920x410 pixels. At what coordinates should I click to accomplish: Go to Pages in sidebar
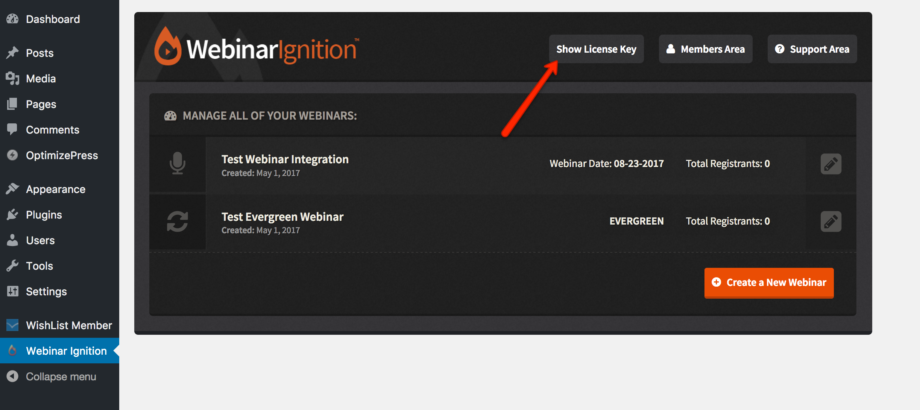[x=41, y=104]
